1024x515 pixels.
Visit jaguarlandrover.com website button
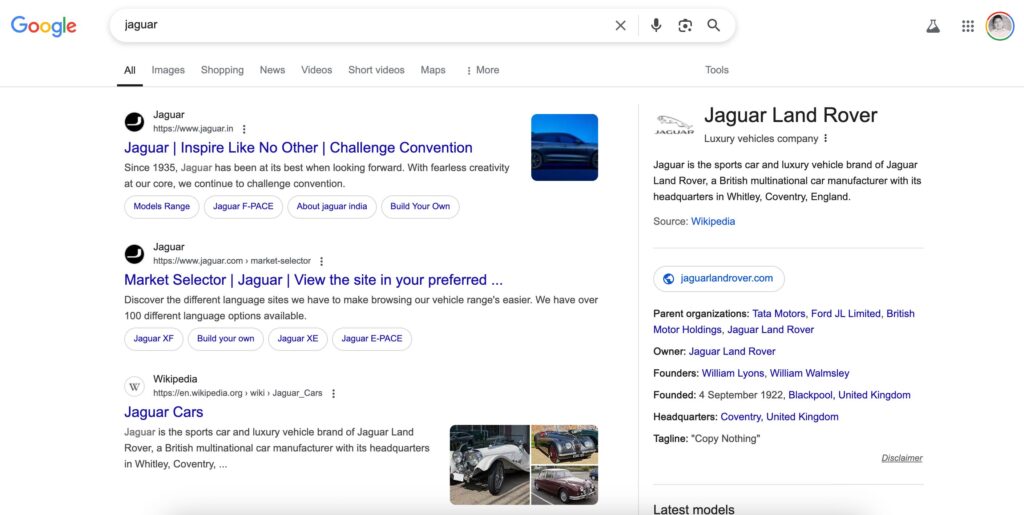coord(719,279)
